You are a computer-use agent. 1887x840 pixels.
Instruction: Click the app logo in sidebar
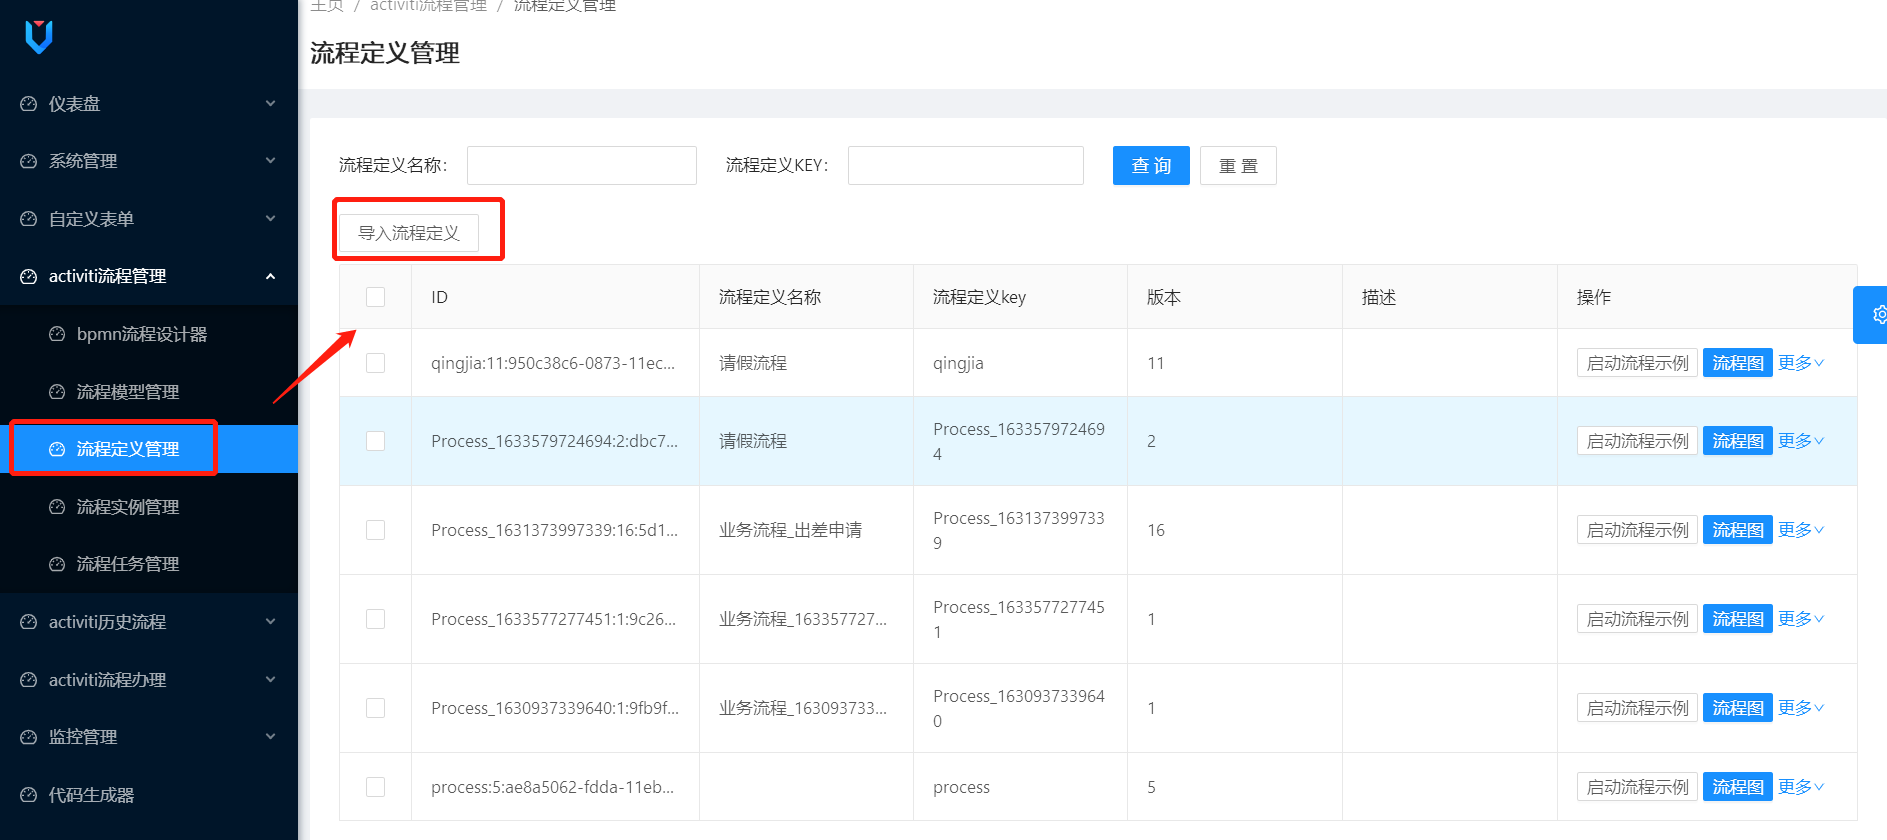[x=39, y=37]
